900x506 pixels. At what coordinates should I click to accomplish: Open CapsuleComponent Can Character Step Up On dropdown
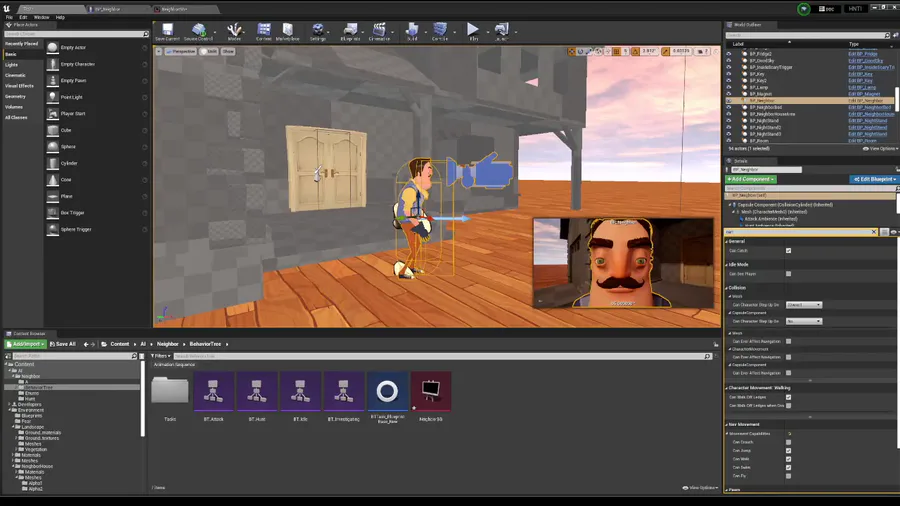coord(804,321)
